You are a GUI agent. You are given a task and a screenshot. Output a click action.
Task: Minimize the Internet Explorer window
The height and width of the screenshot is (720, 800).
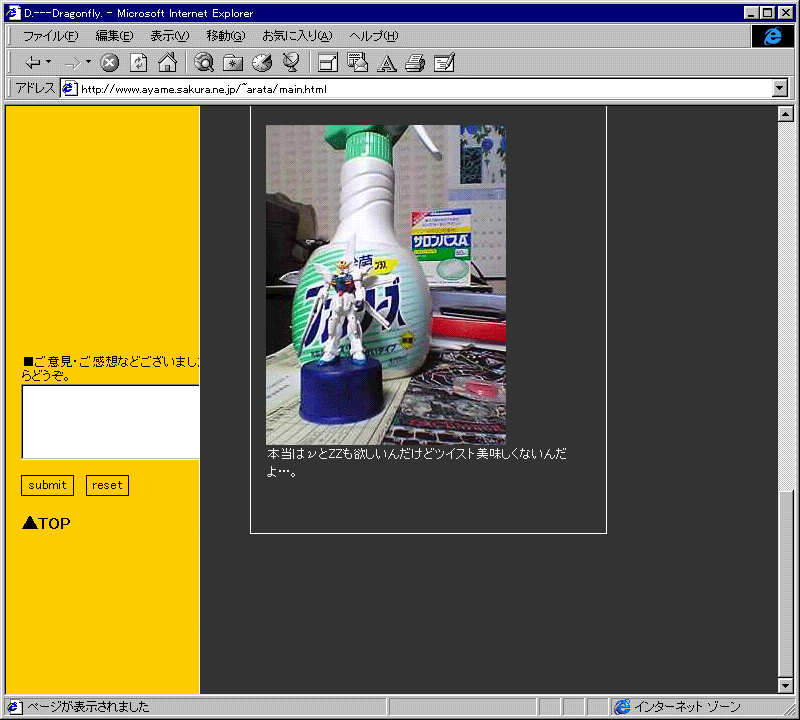(x=751, y=13)
